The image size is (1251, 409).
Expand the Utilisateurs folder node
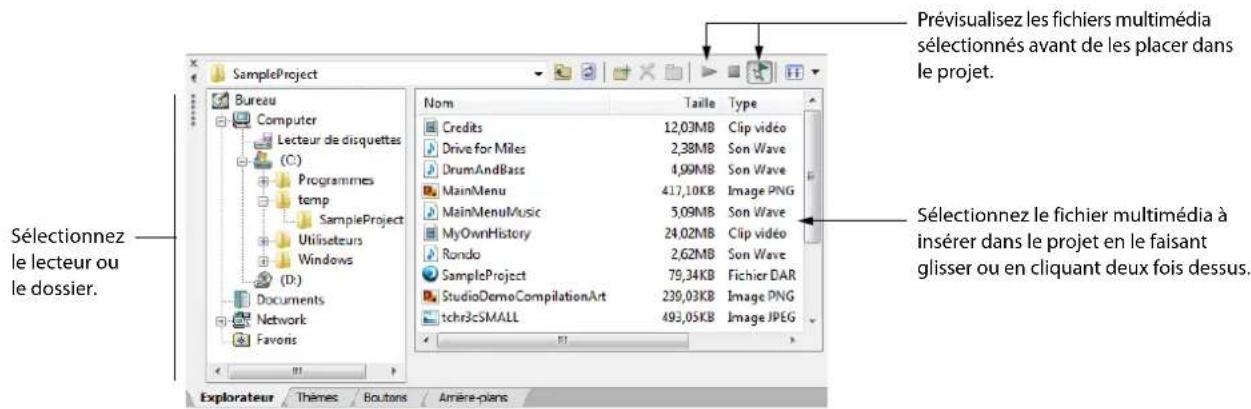coord(265,240)
